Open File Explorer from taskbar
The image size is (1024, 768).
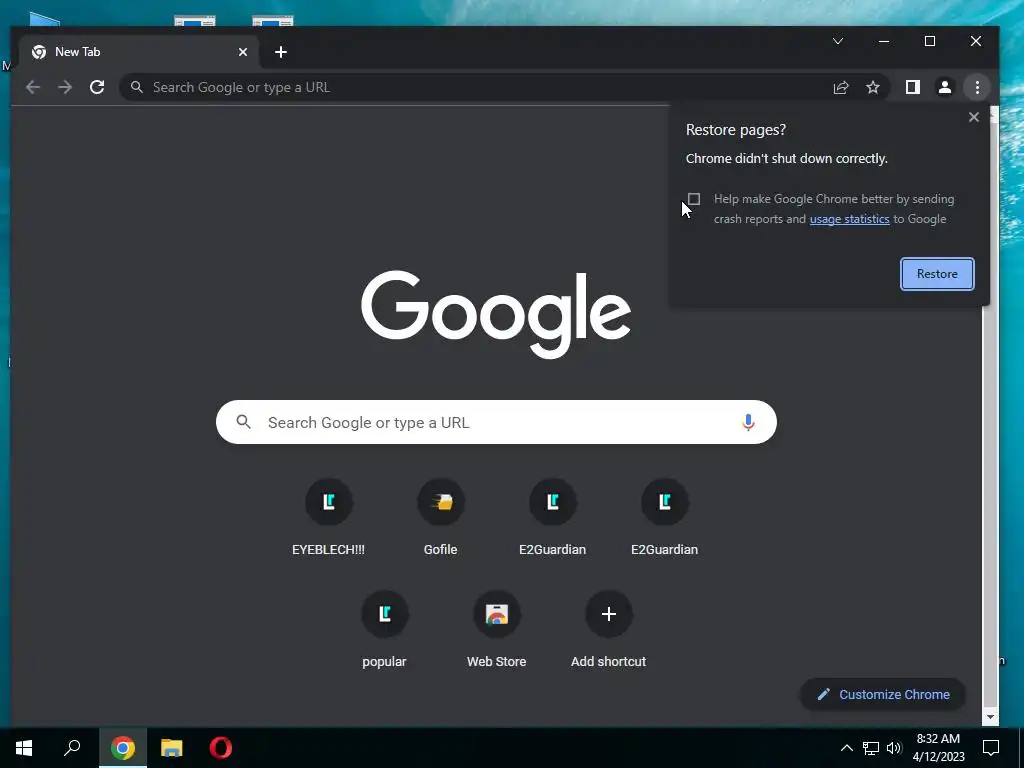172,748
